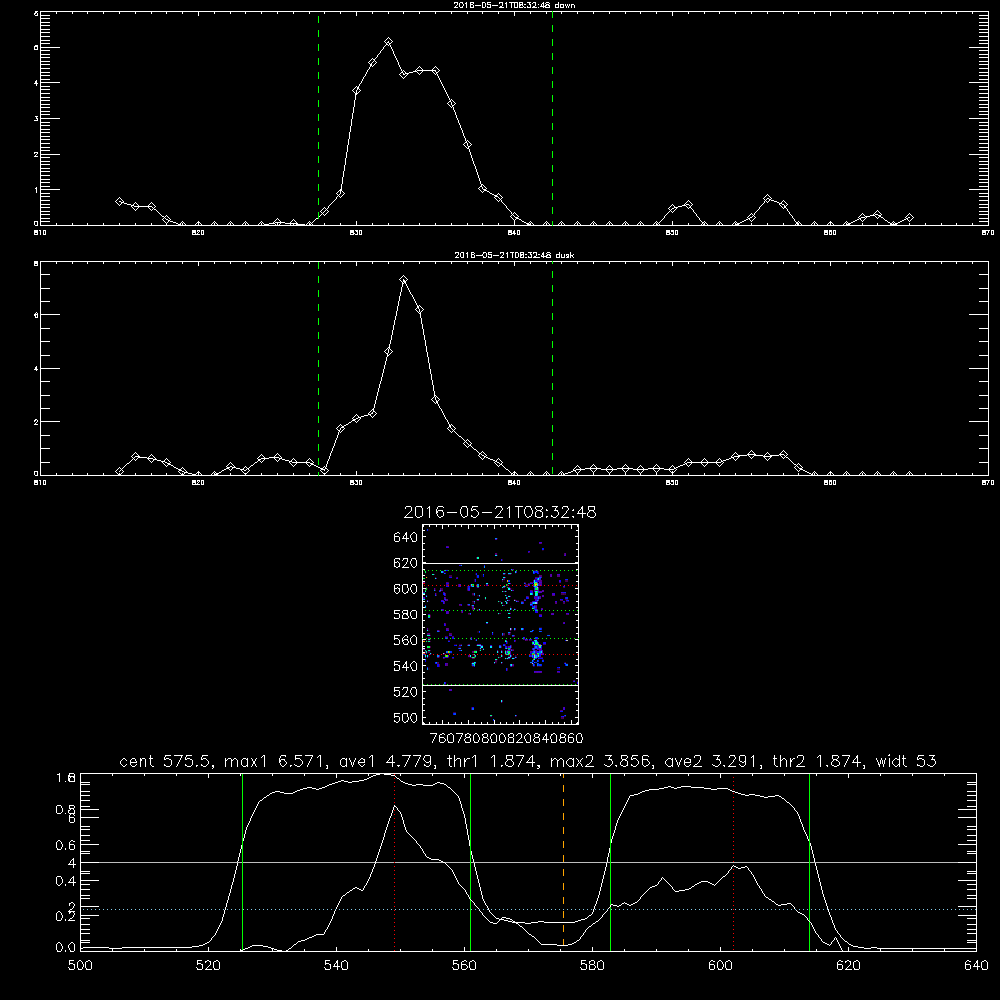Click the dawn plot title text
The height and width of the screenshot is (1000, 1000).
point(514,5)
